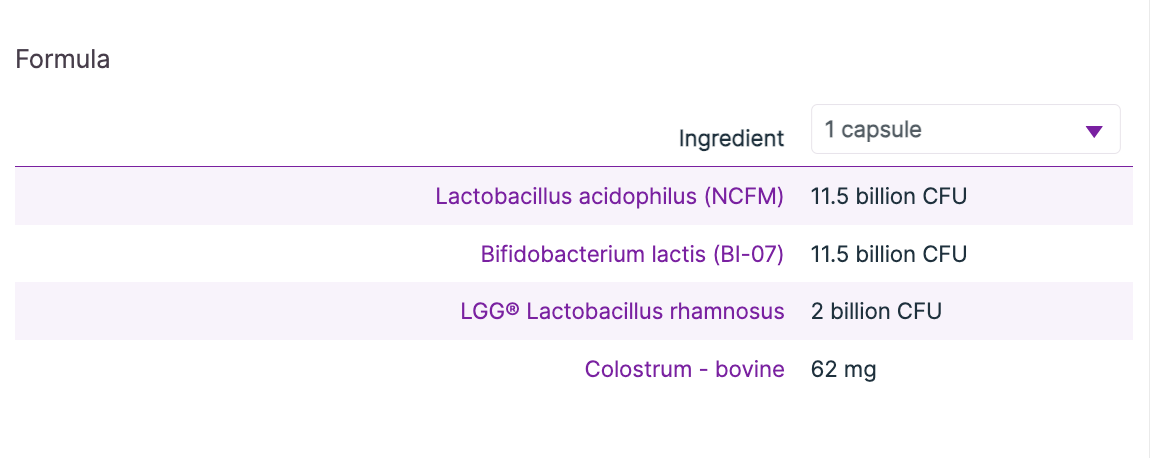Click the (NCFM) strain code text
Screen dimensions: 1150x458
click(x=744, y=196)
